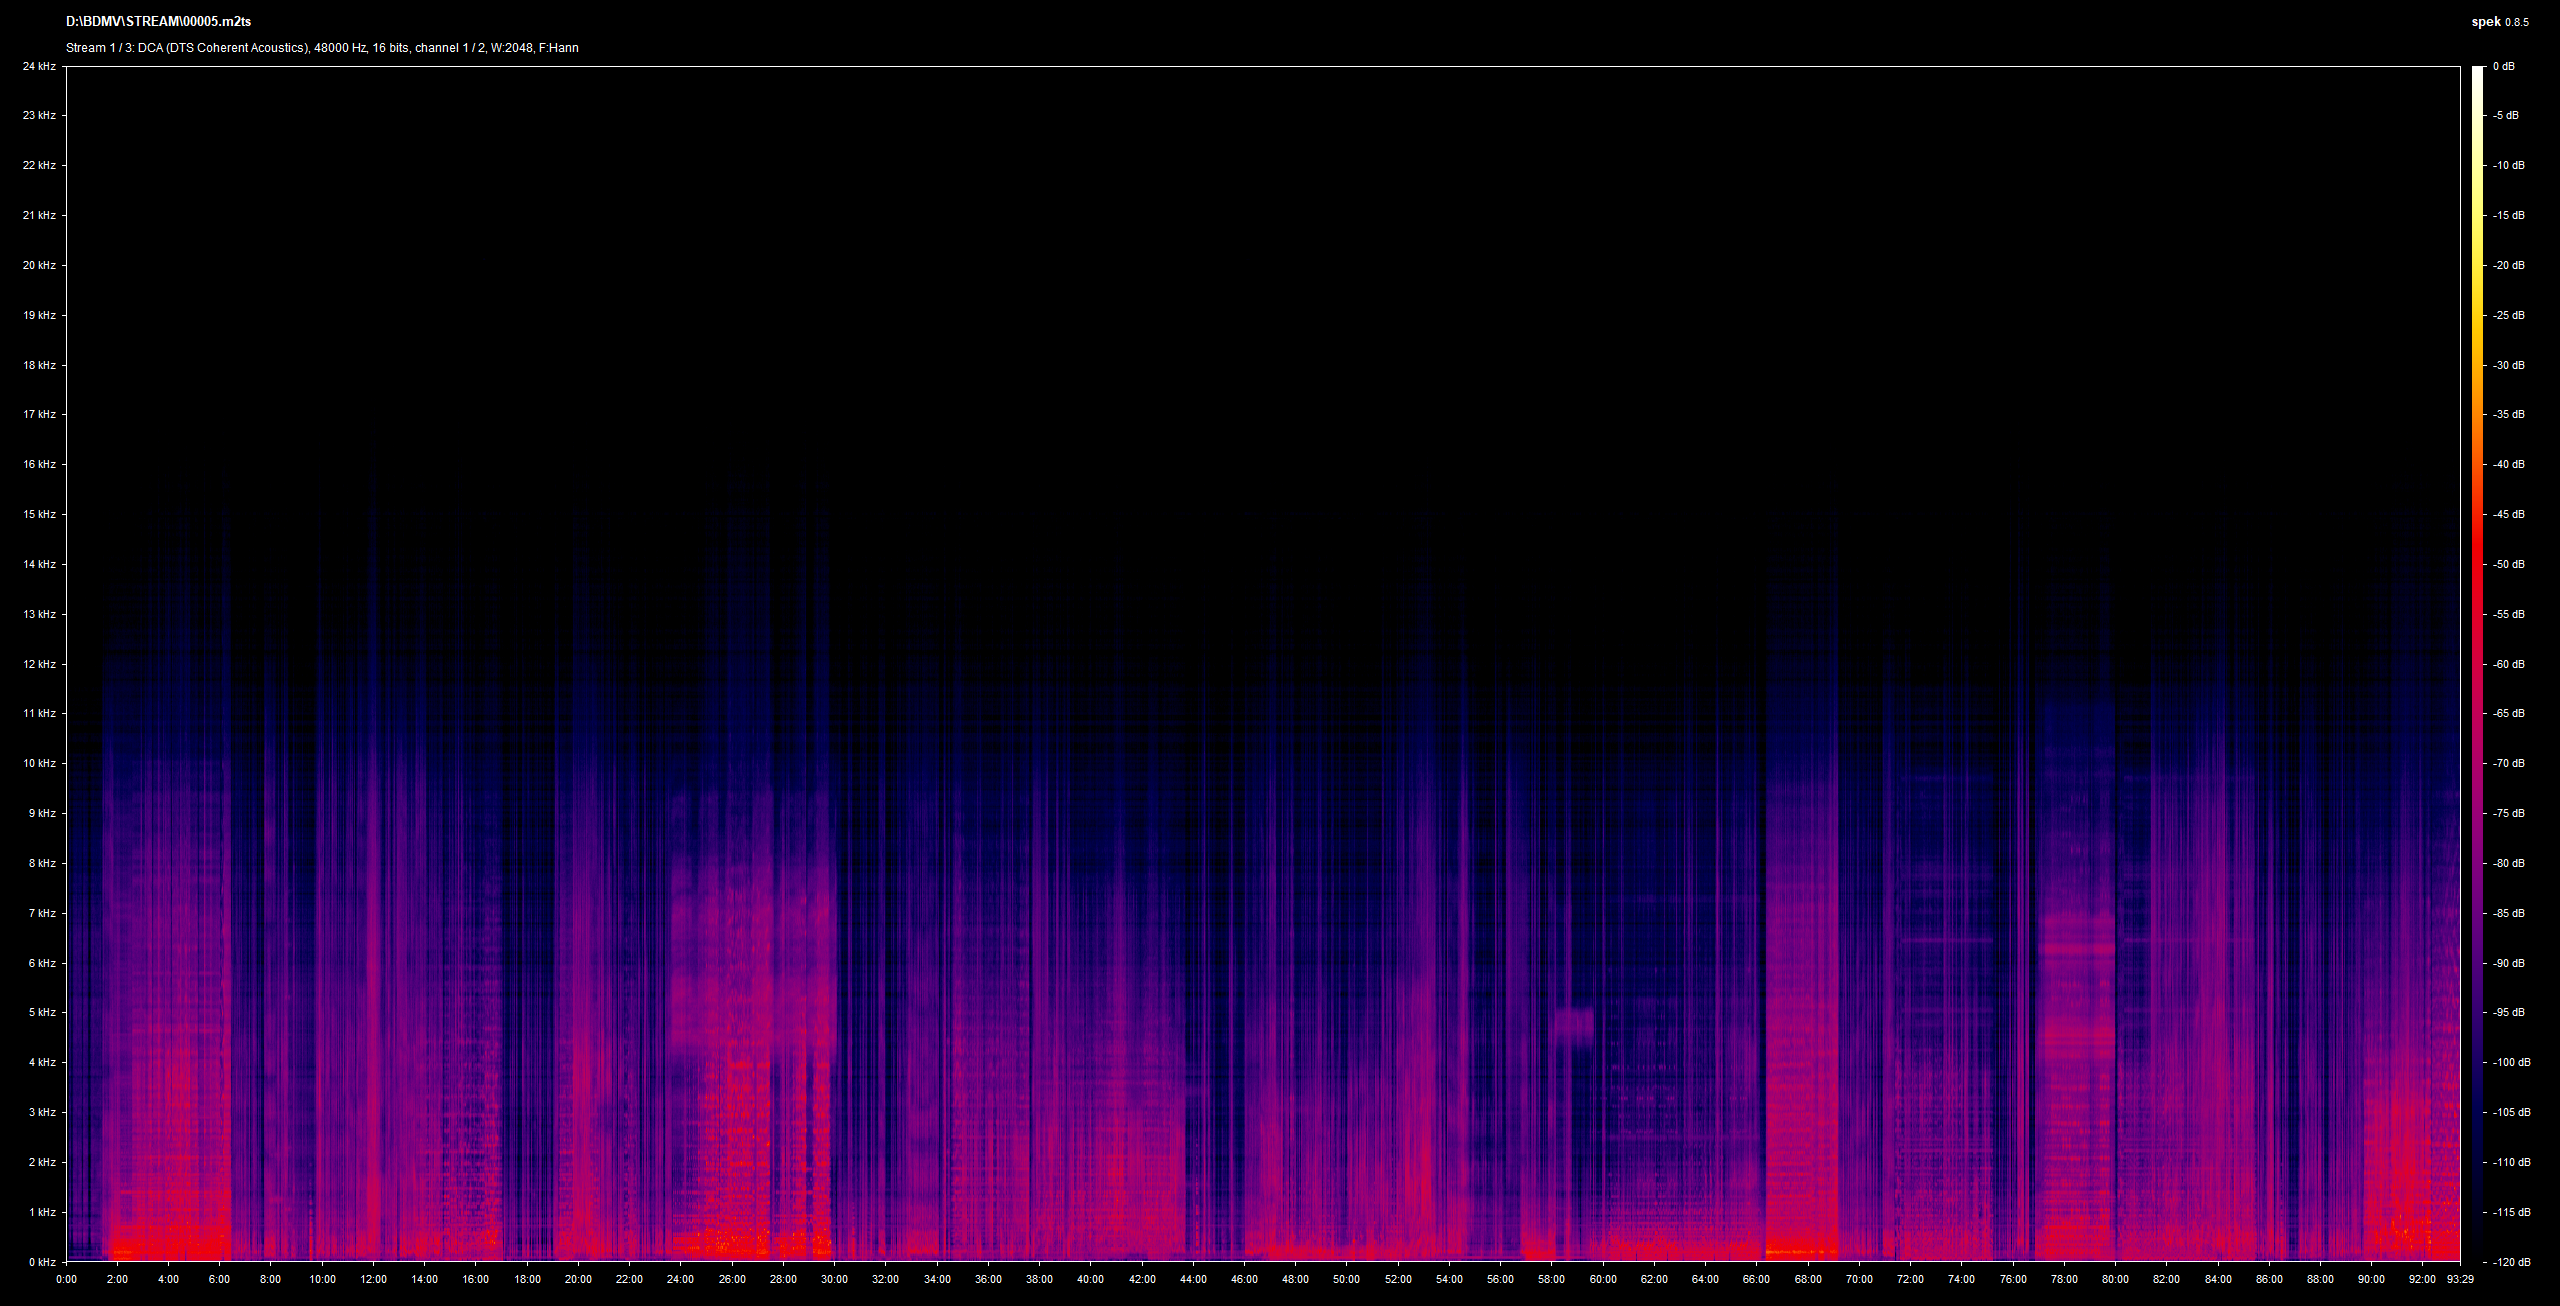Click the spectrogram burst near 68:00

(1802, 1100)
